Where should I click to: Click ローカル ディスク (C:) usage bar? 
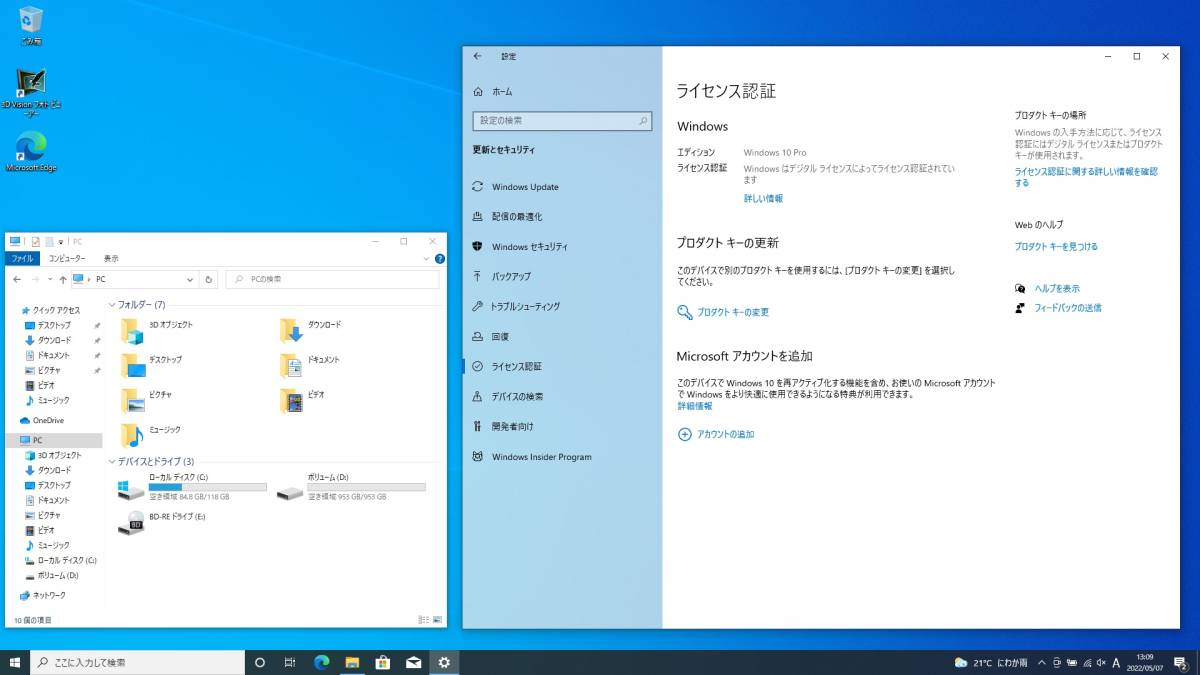pos(207,487)
